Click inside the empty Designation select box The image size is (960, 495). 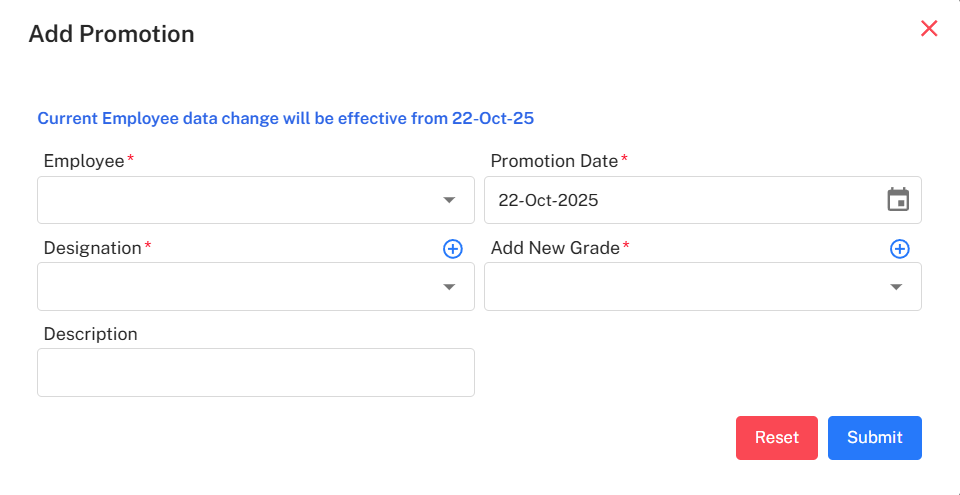click(235, 288)
